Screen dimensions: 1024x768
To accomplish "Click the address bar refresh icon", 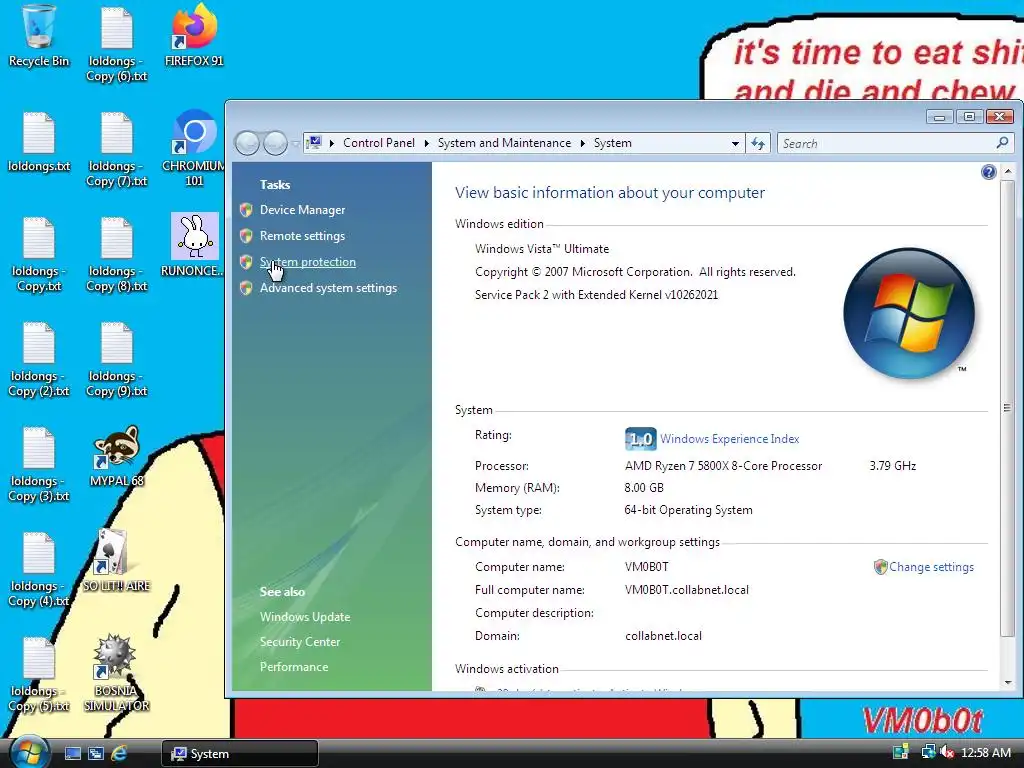I will point(758,143).
